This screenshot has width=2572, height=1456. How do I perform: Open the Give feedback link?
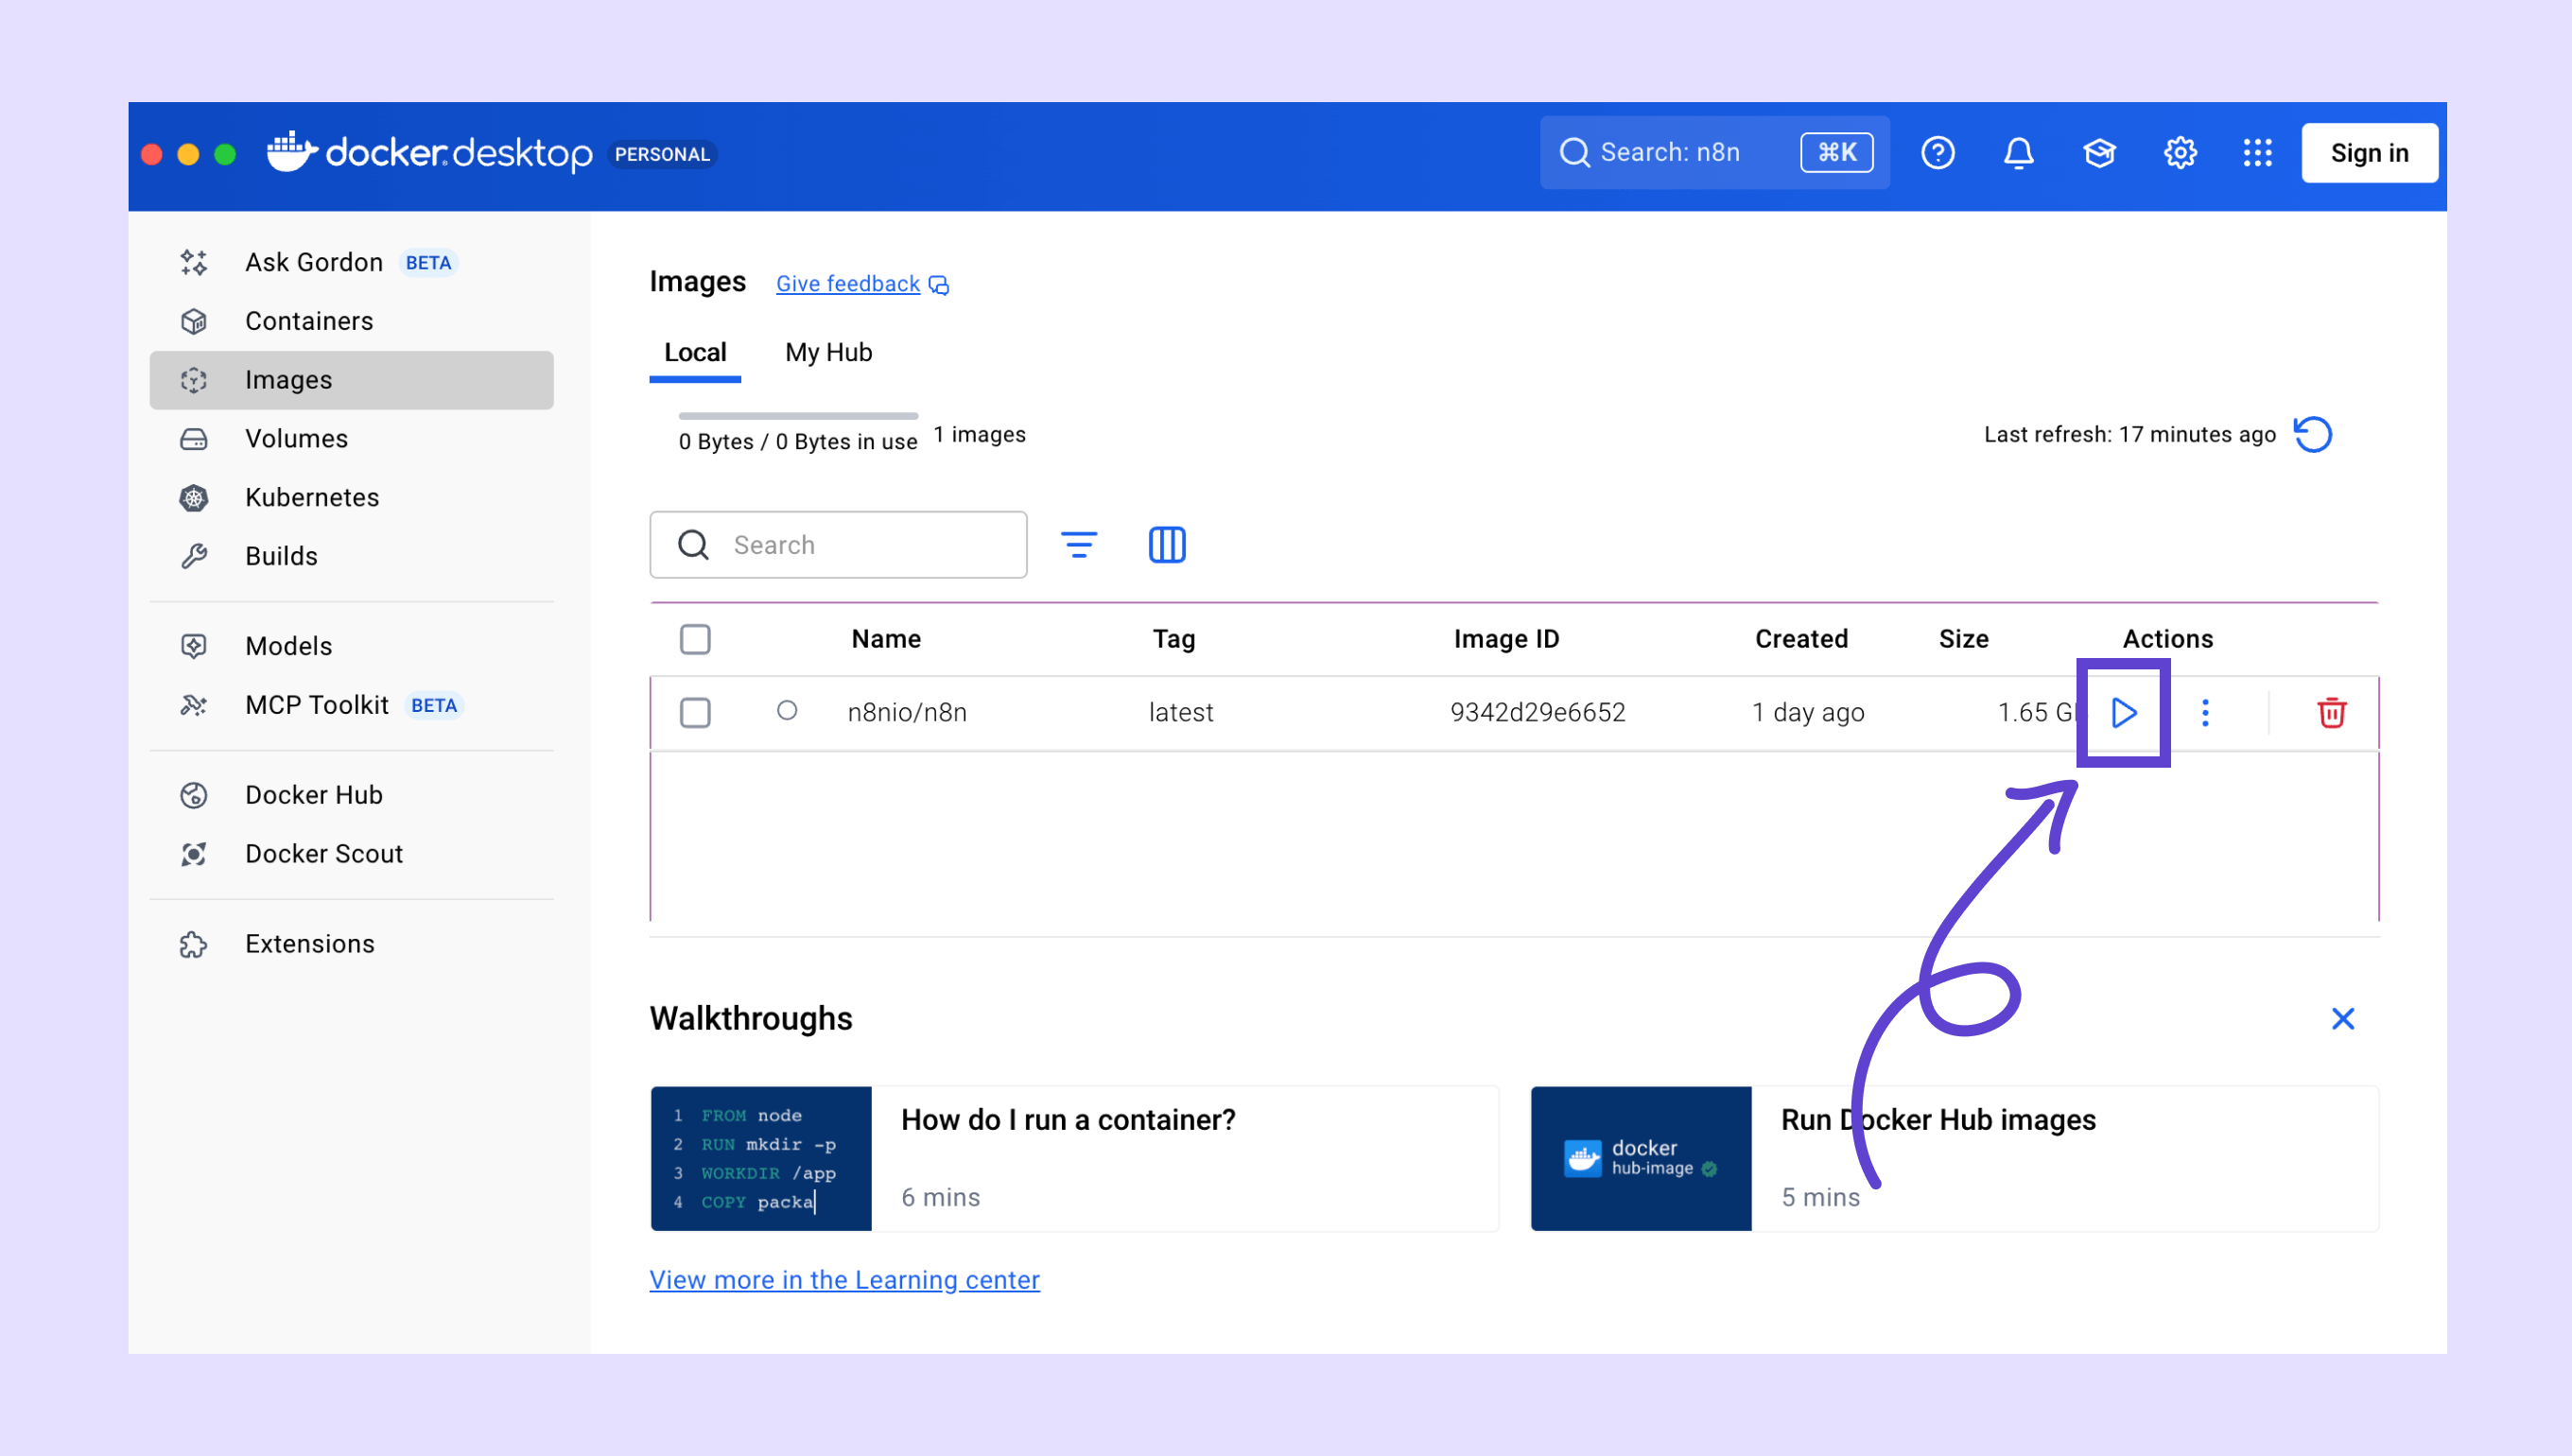[x=848, y=284]
